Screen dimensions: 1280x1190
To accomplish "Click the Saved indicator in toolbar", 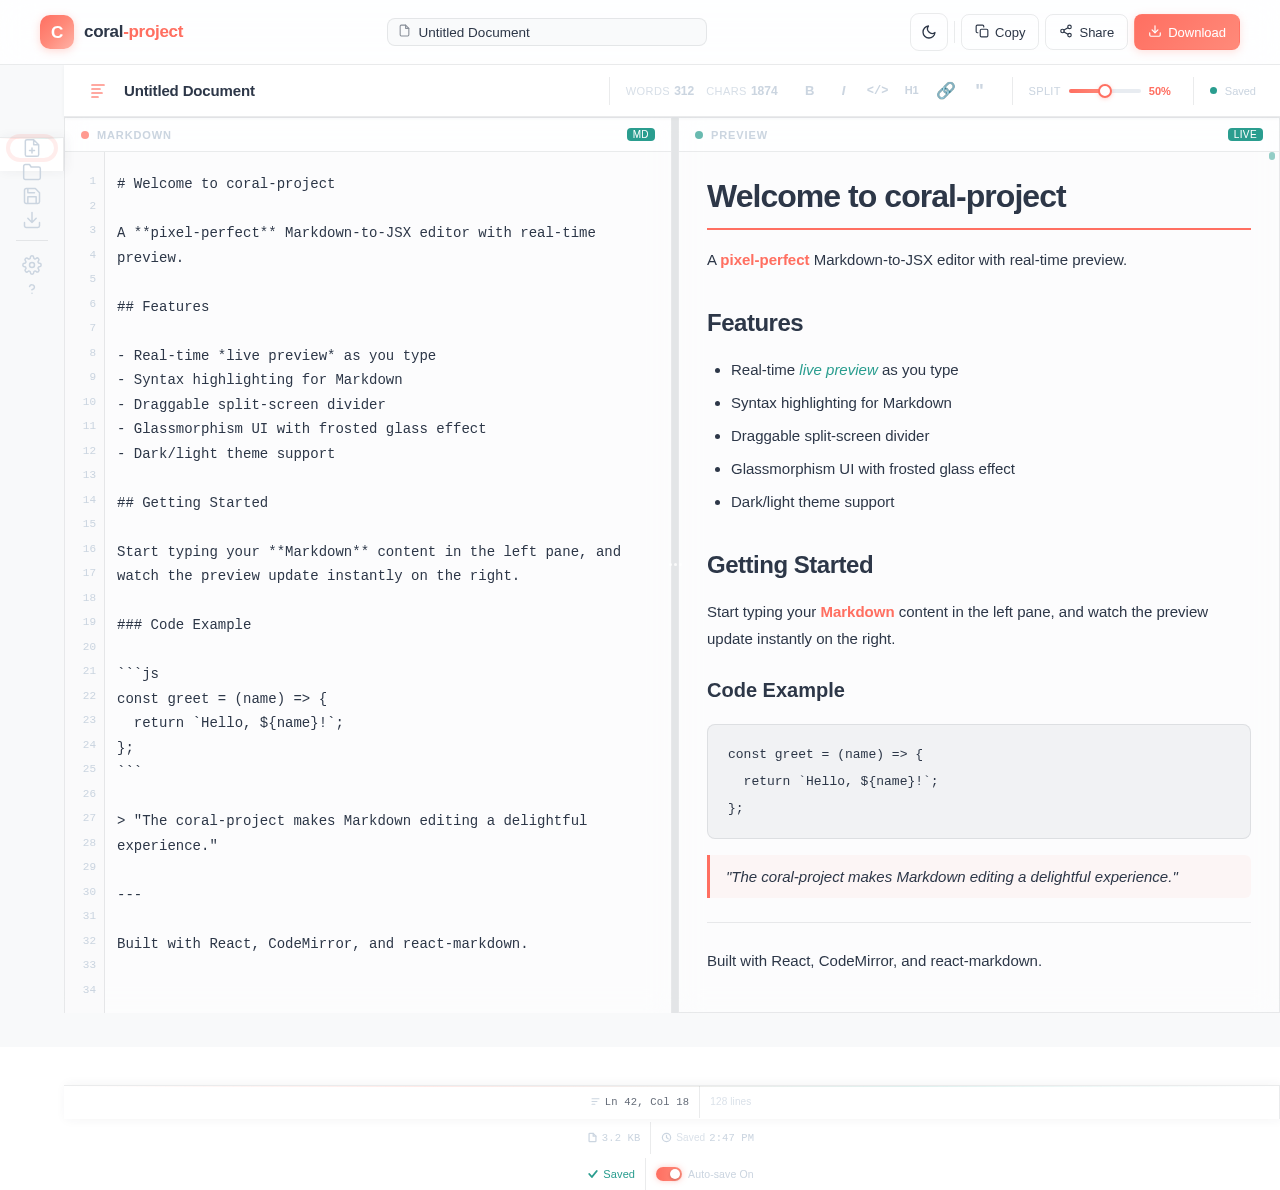I will coord(1233,91).
